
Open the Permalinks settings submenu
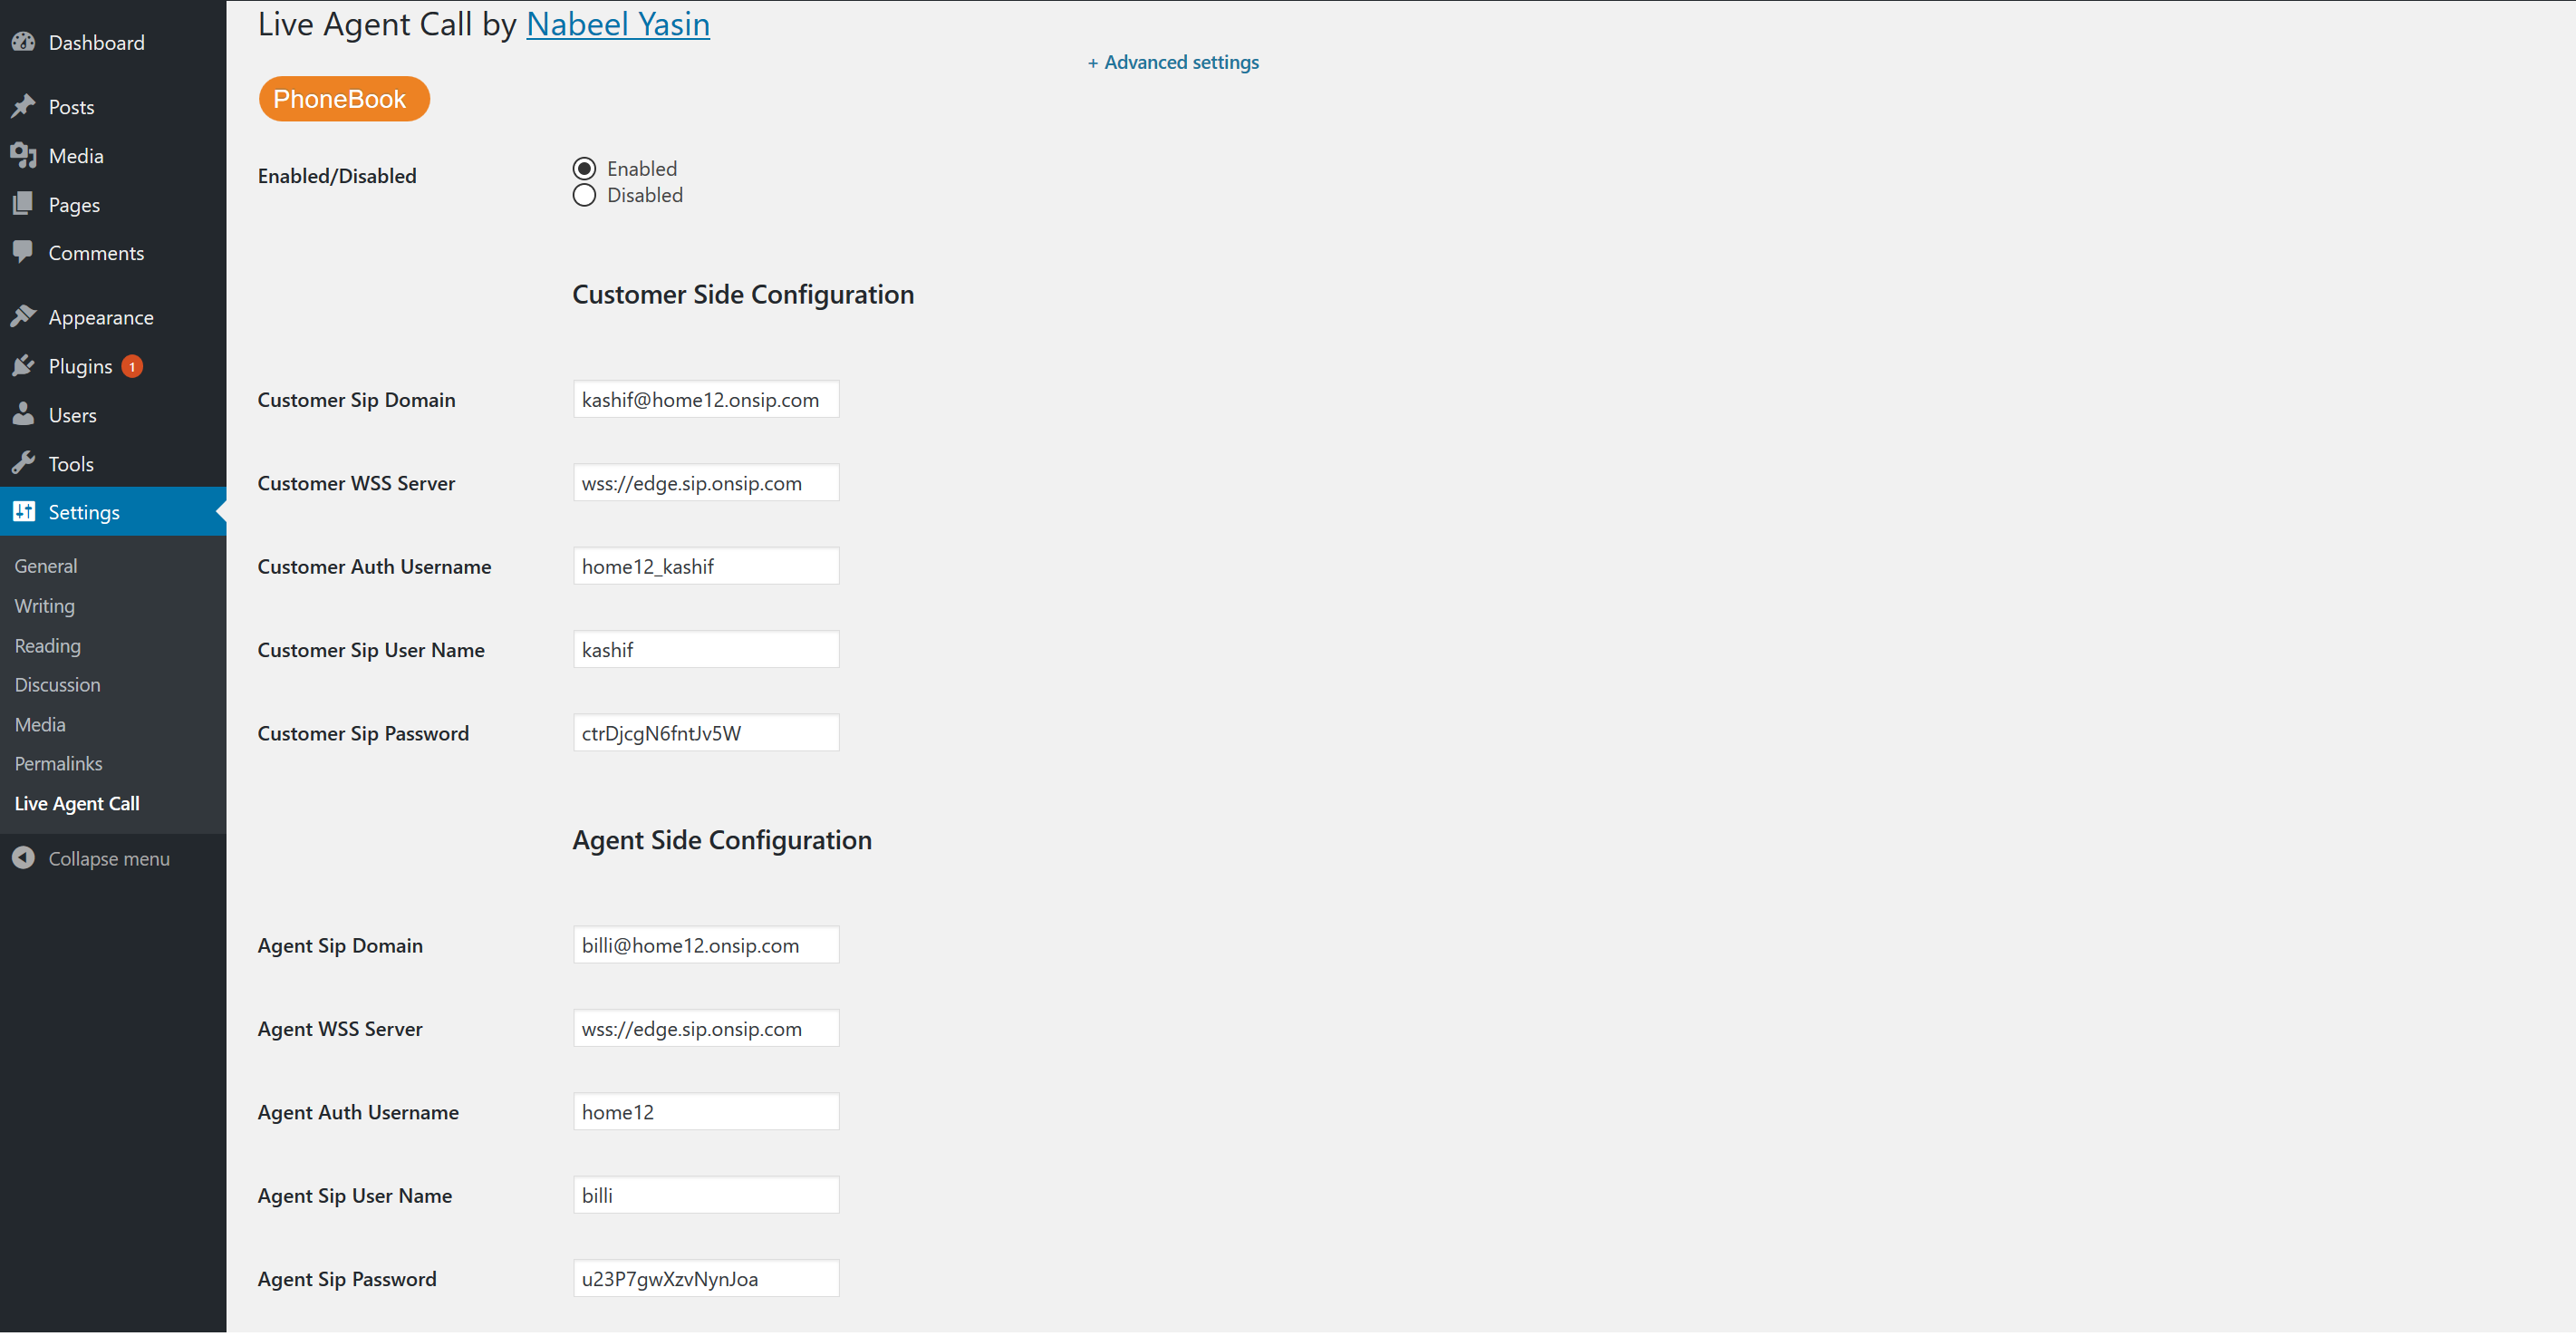pyautogui.click(x=58, y=763)
